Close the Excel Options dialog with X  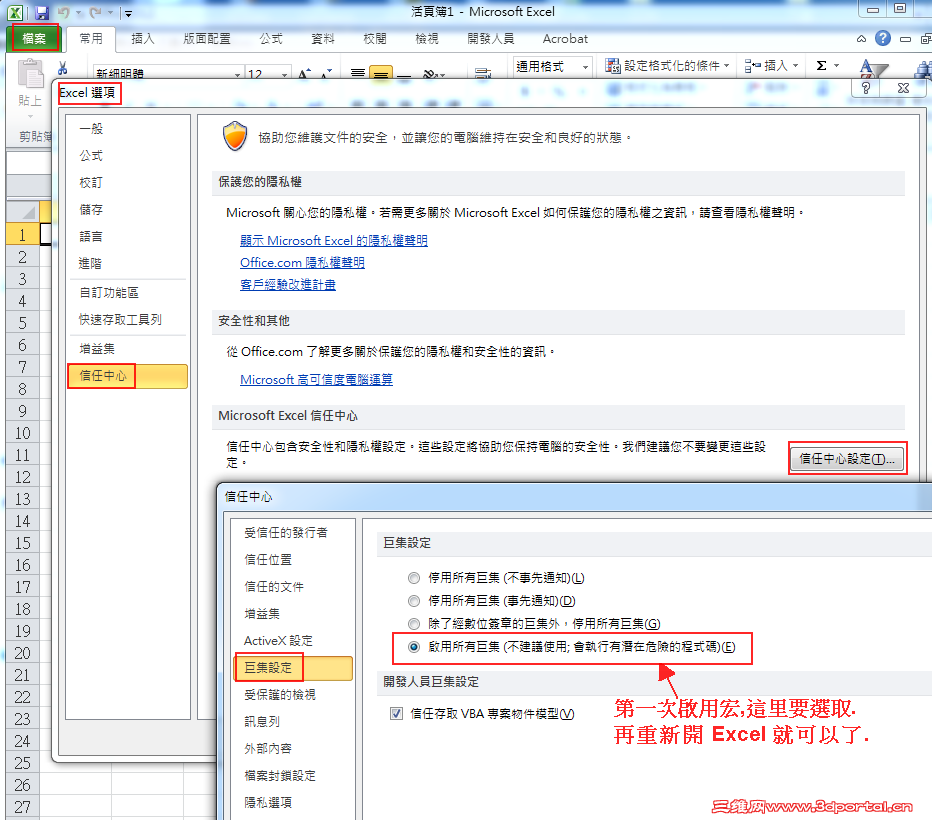tap(903, 88)
